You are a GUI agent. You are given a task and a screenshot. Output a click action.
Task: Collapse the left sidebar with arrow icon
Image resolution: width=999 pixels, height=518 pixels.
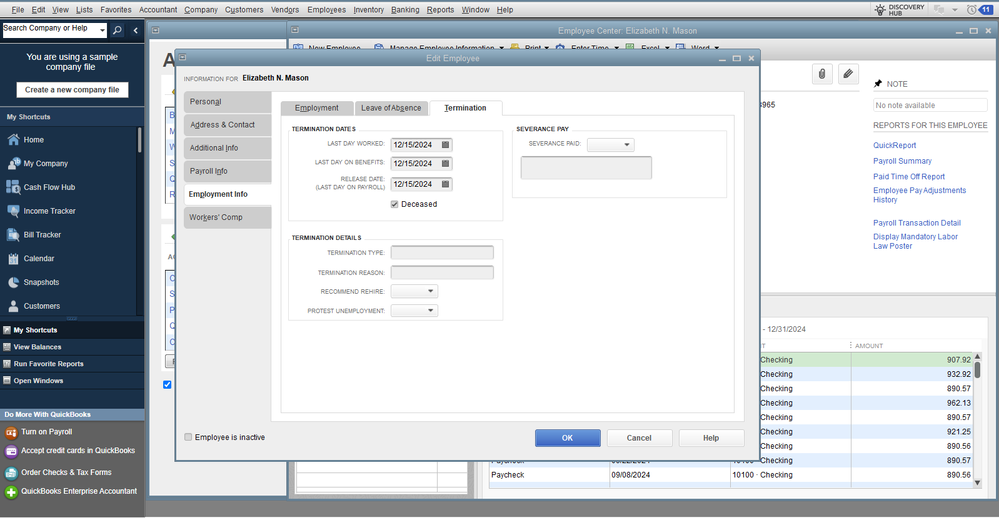click(135, 30)
